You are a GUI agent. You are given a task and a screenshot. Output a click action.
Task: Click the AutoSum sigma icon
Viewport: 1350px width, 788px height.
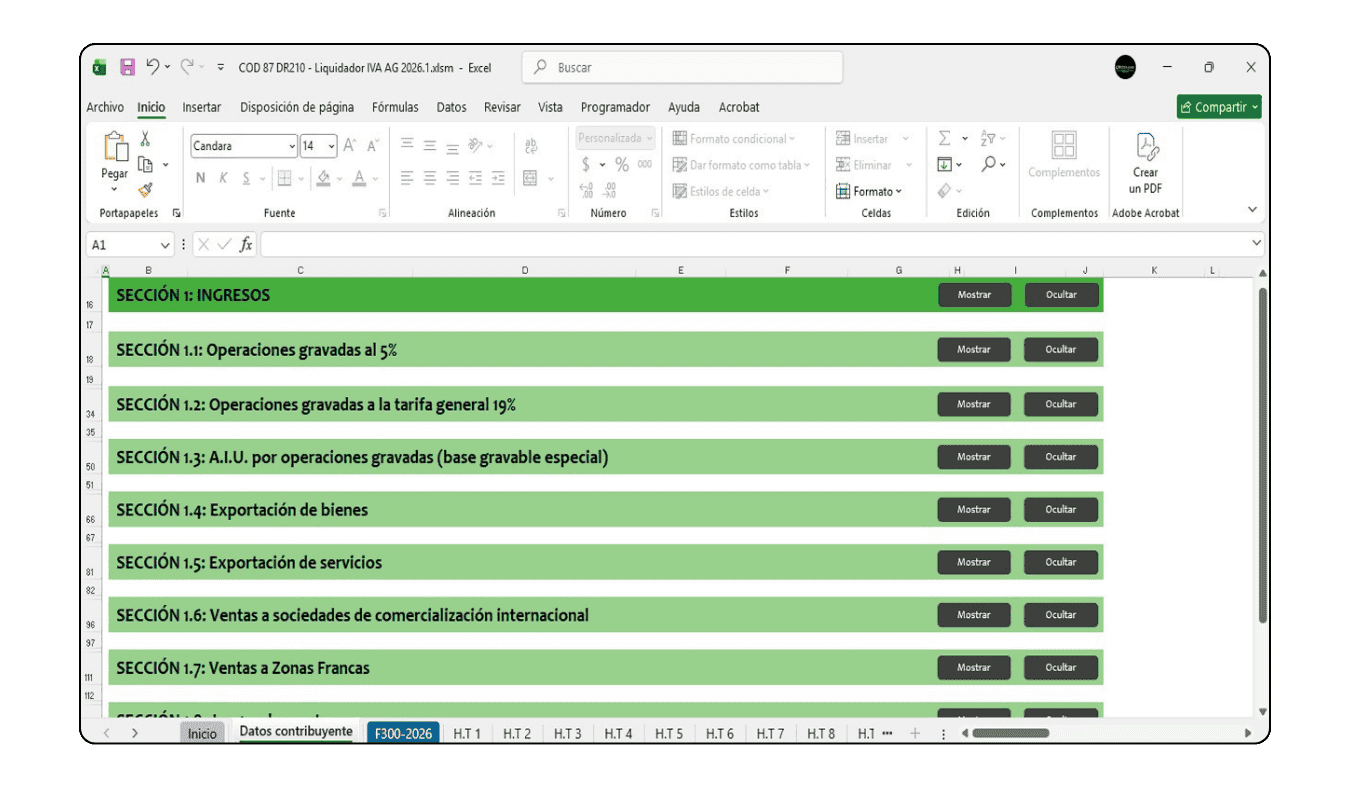point(944,139)
